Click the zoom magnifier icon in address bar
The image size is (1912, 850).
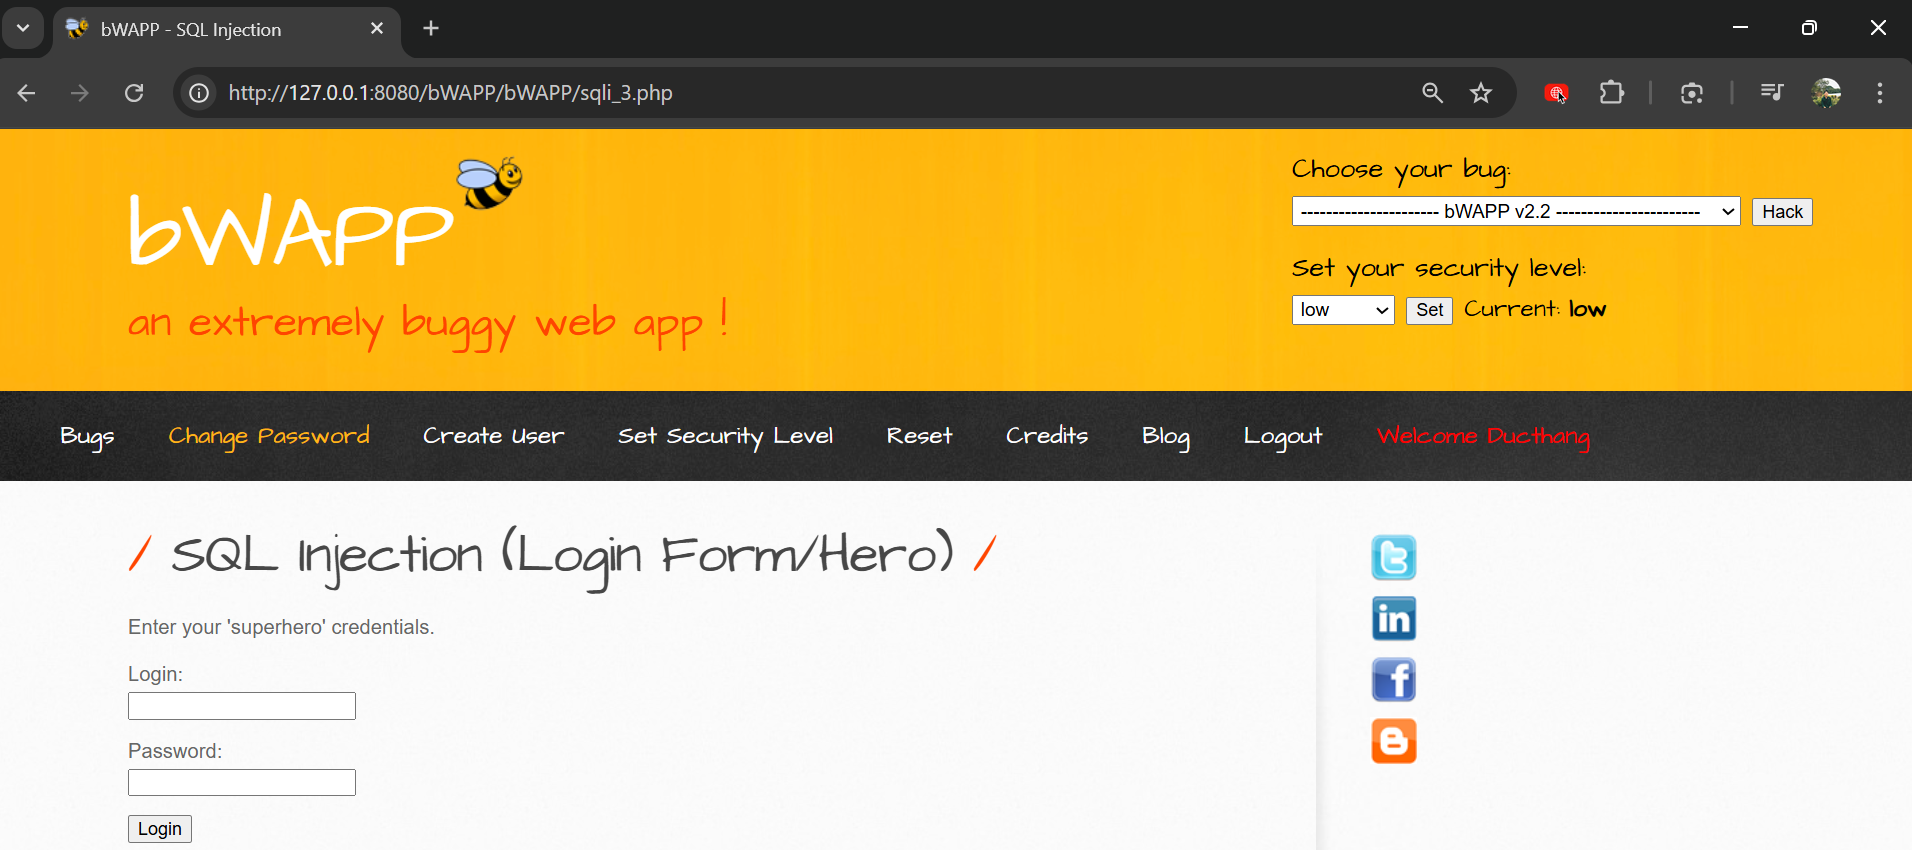(x=1432, y=93)
